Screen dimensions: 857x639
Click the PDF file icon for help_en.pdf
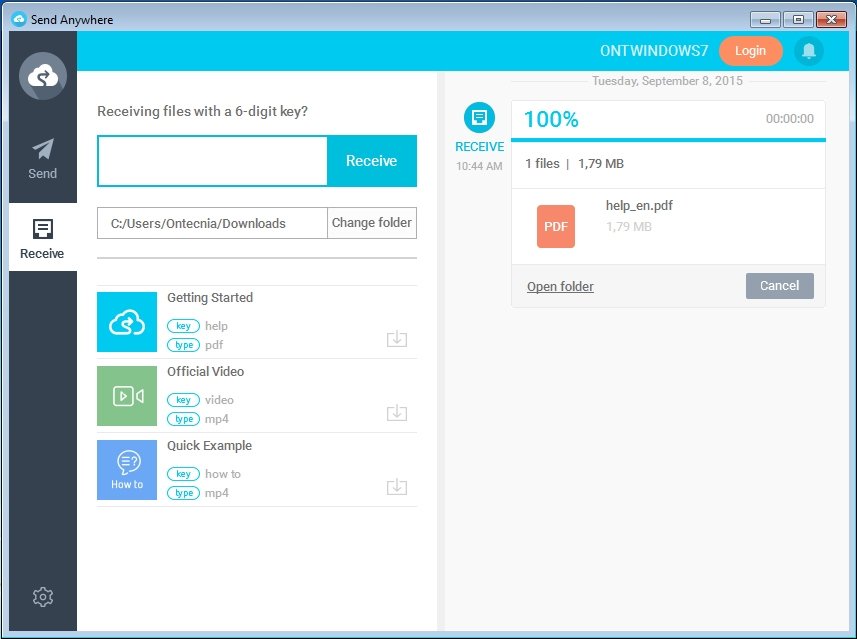556,226
